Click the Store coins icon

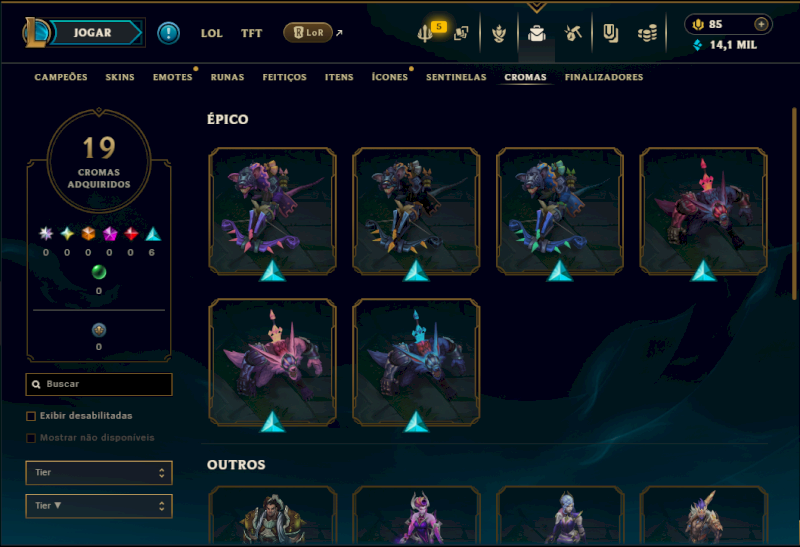coord(647,34)
